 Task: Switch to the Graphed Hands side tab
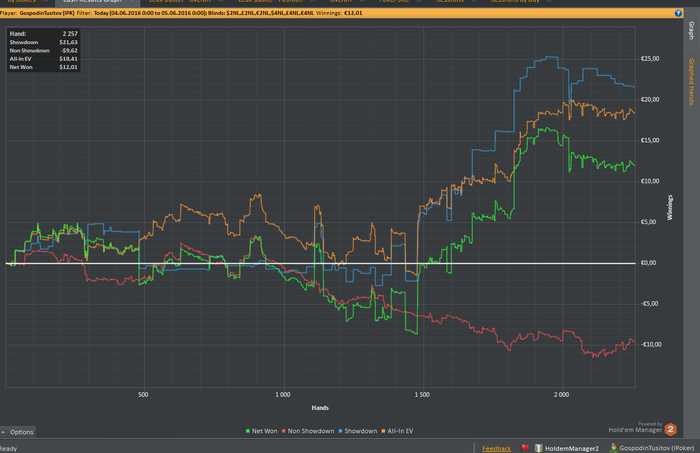(692, 82)
